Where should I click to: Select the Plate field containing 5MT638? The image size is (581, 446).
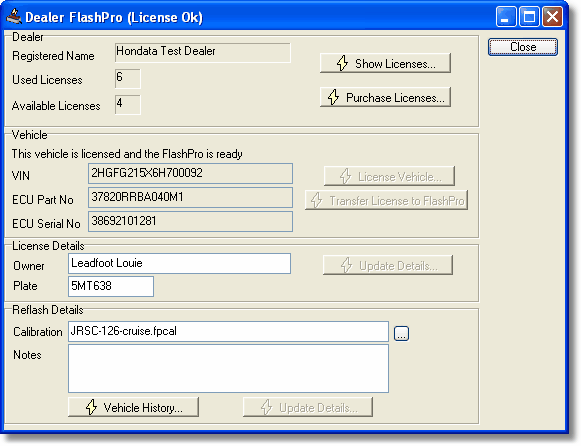[x=111, y=286]
